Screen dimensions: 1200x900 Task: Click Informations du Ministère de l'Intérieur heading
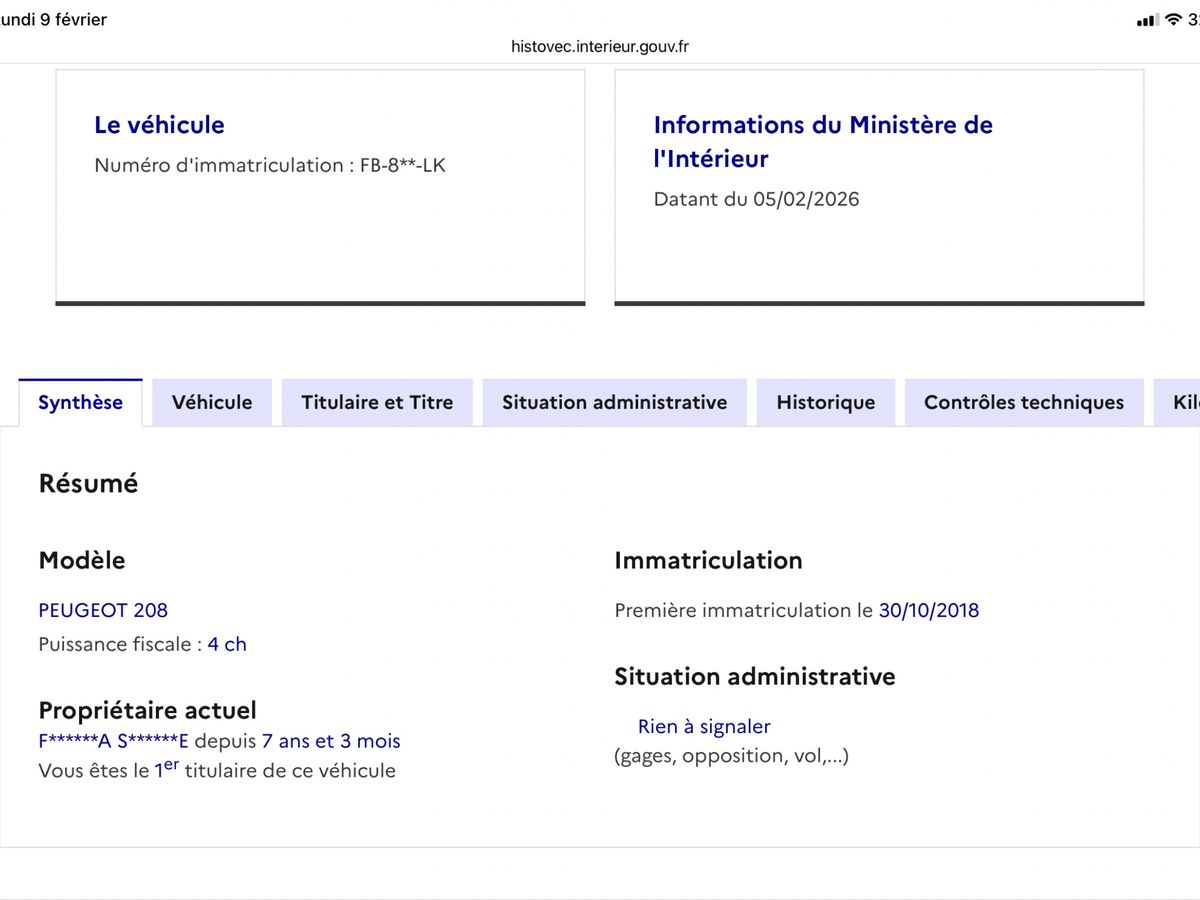click(x=822, y=141)
